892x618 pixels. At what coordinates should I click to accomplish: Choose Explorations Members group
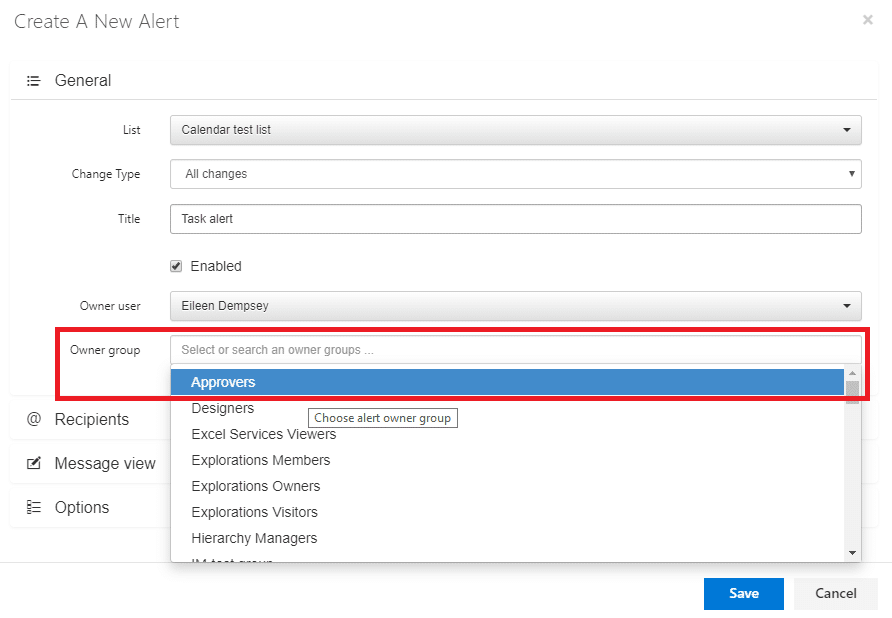click(507, 460)
